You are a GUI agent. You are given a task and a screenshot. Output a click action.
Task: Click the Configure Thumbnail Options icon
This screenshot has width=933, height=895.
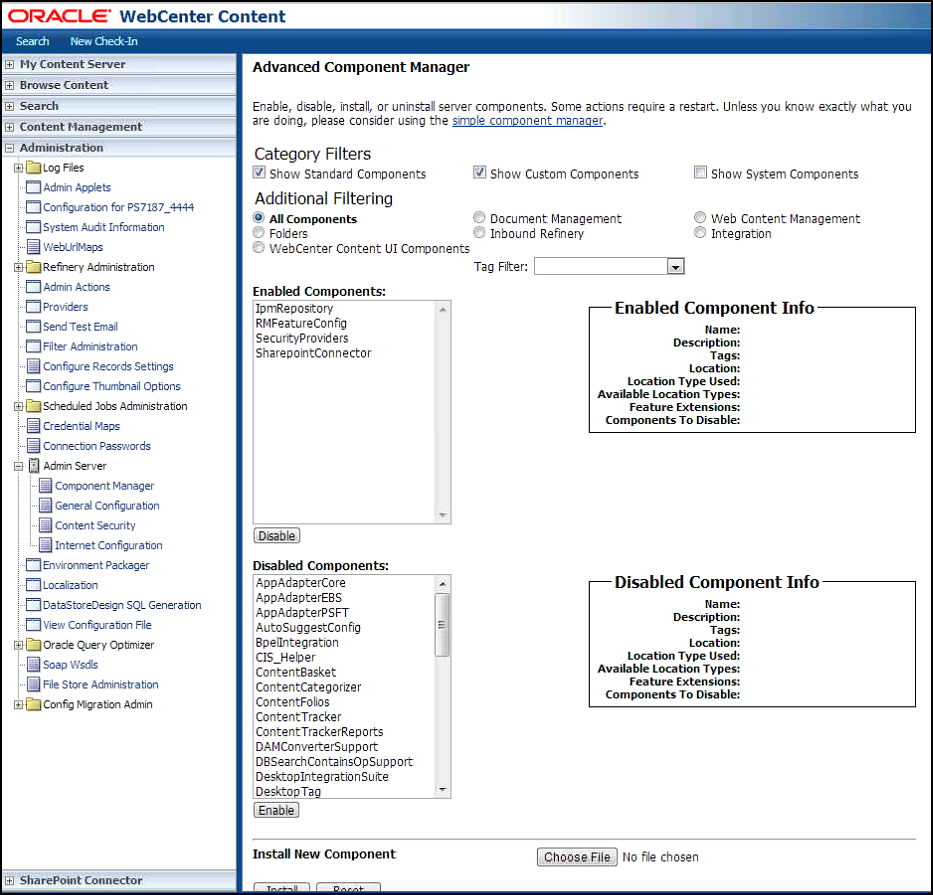(34, 386)
